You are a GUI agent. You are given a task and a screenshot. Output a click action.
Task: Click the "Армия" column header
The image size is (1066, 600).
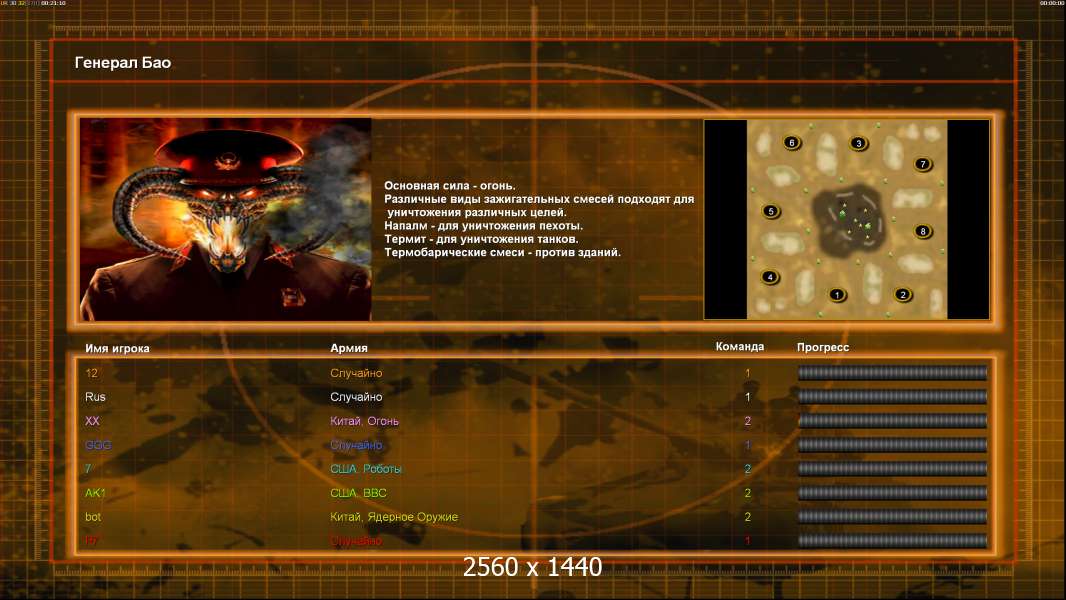click(x=349, y=348)
